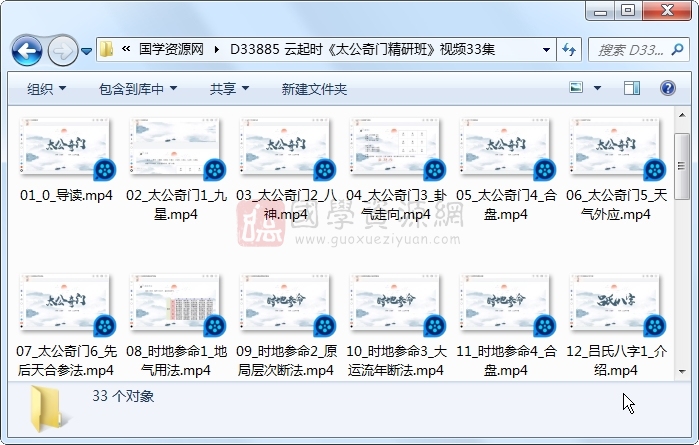
Task: Open the 共享 menu
Action: click(229, 89)
